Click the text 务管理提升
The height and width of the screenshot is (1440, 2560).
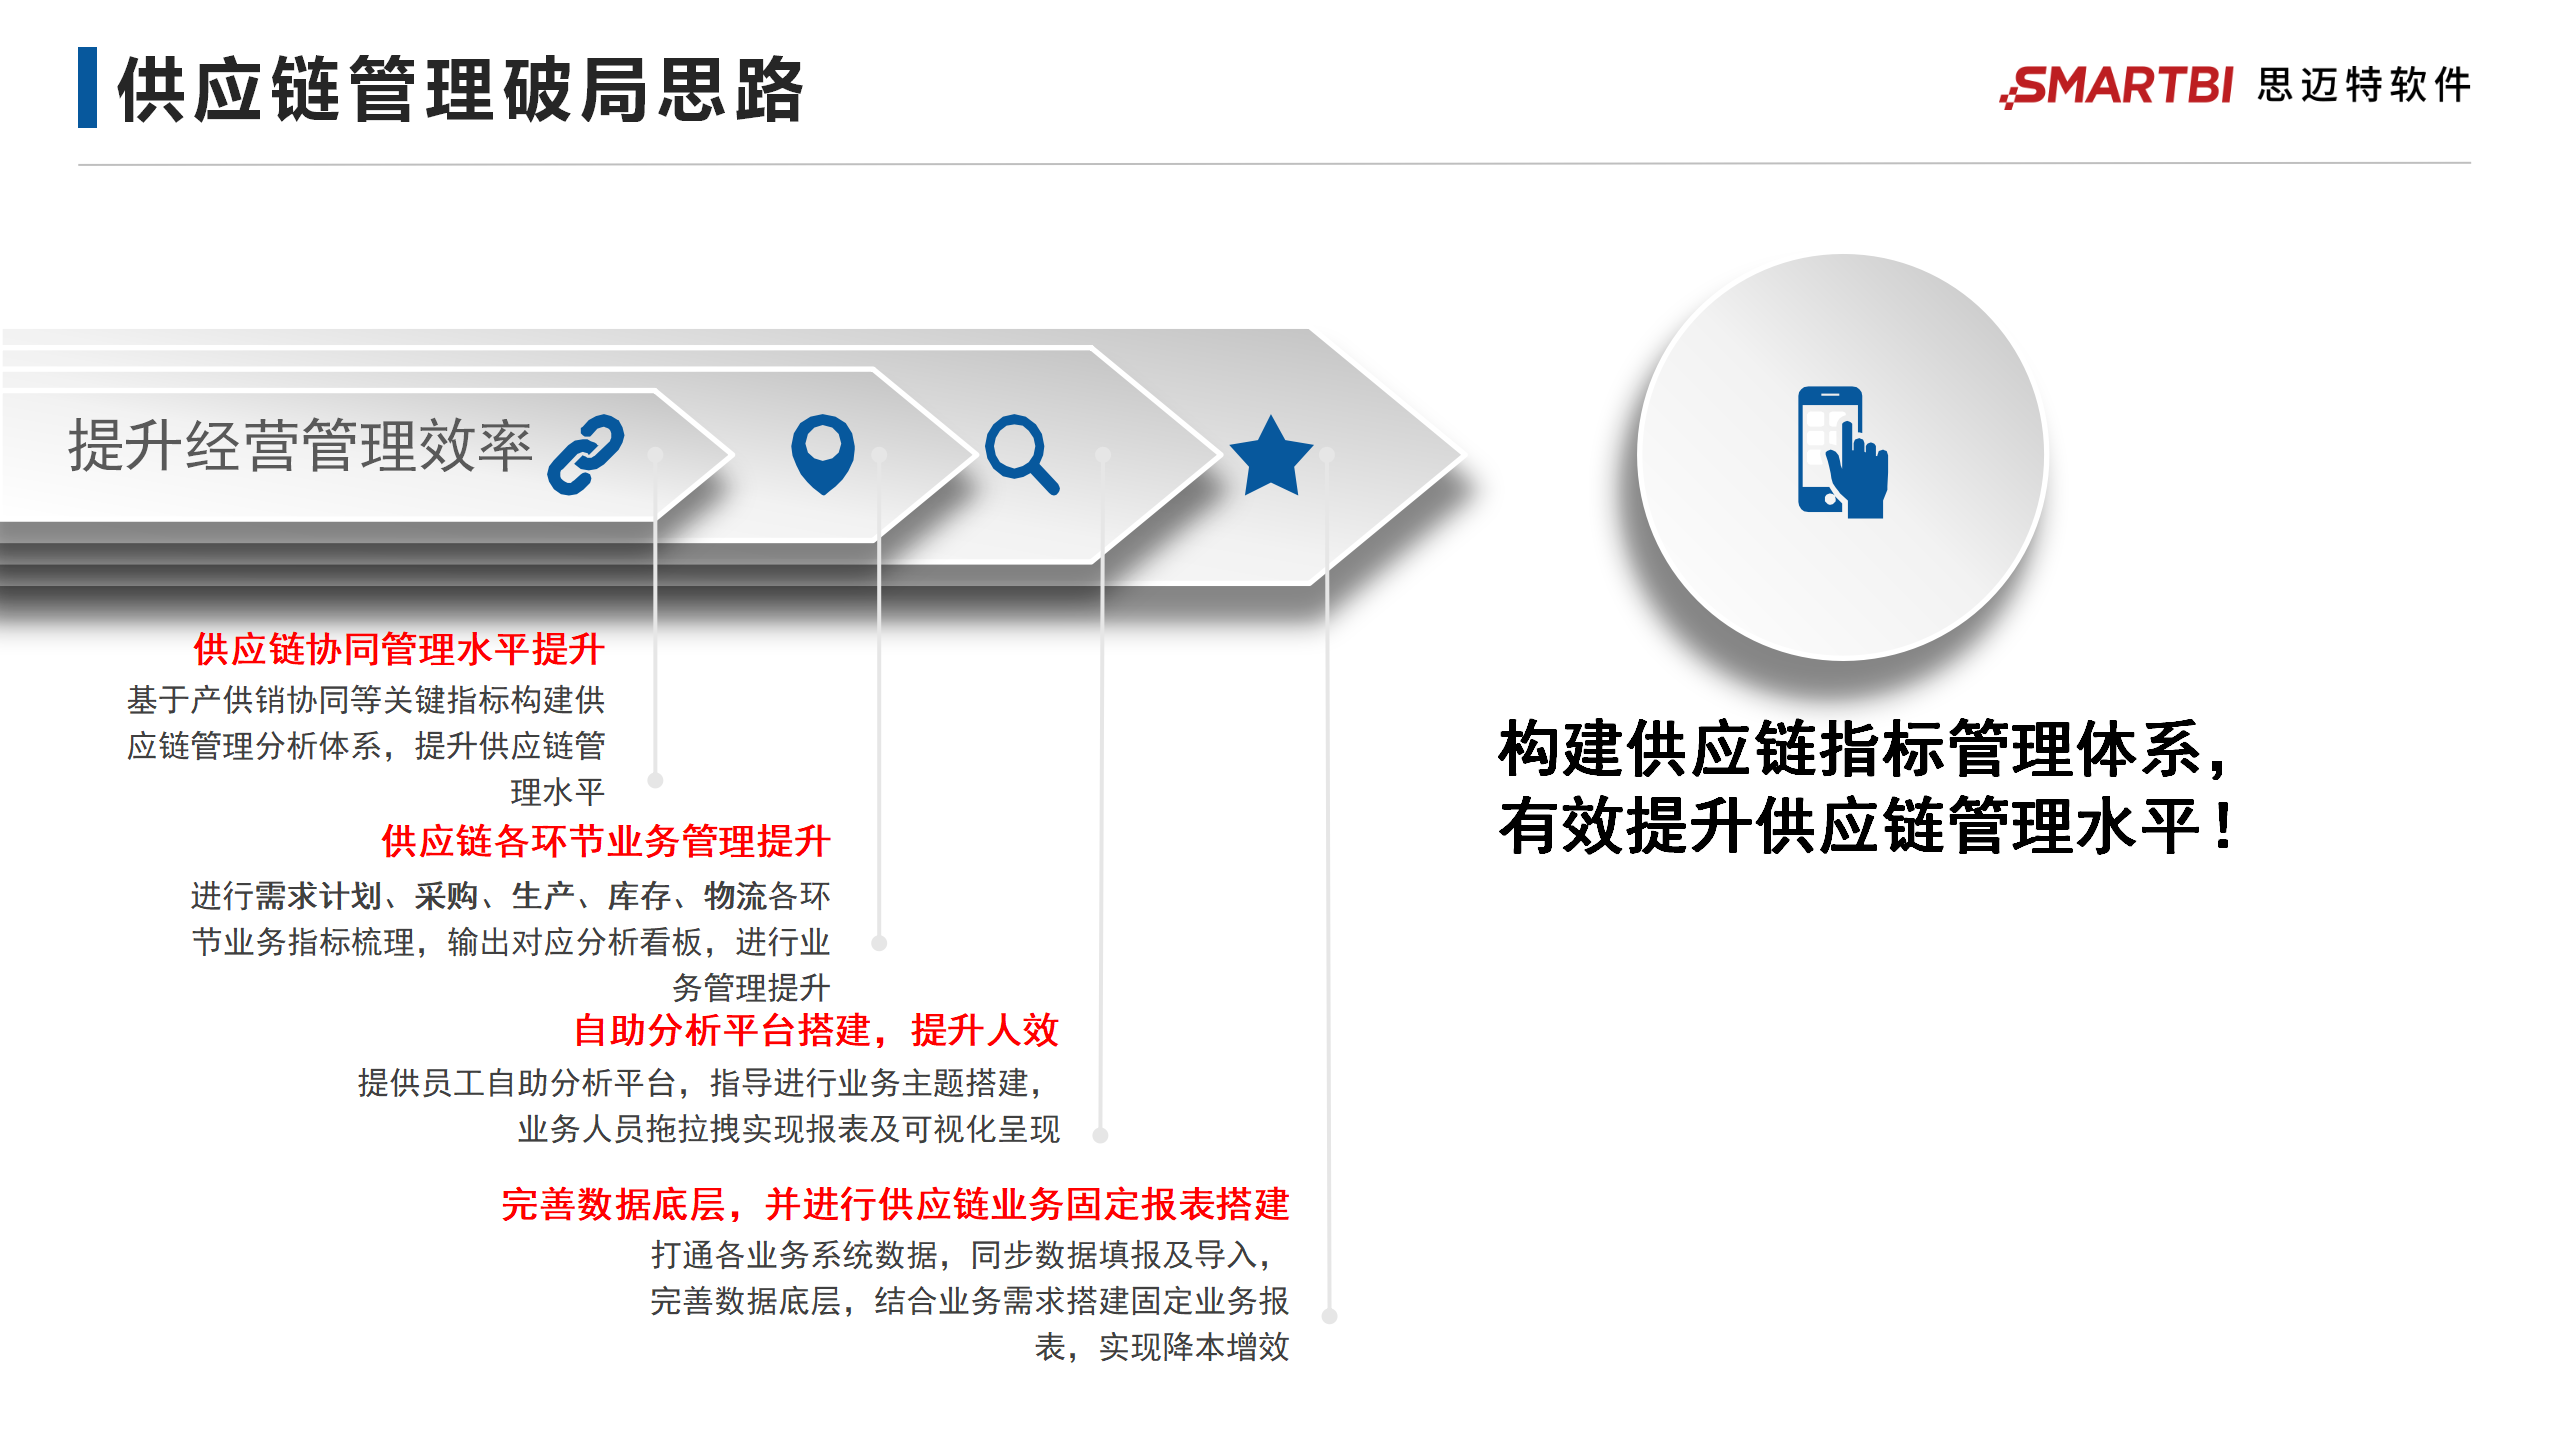pos(751,988)
